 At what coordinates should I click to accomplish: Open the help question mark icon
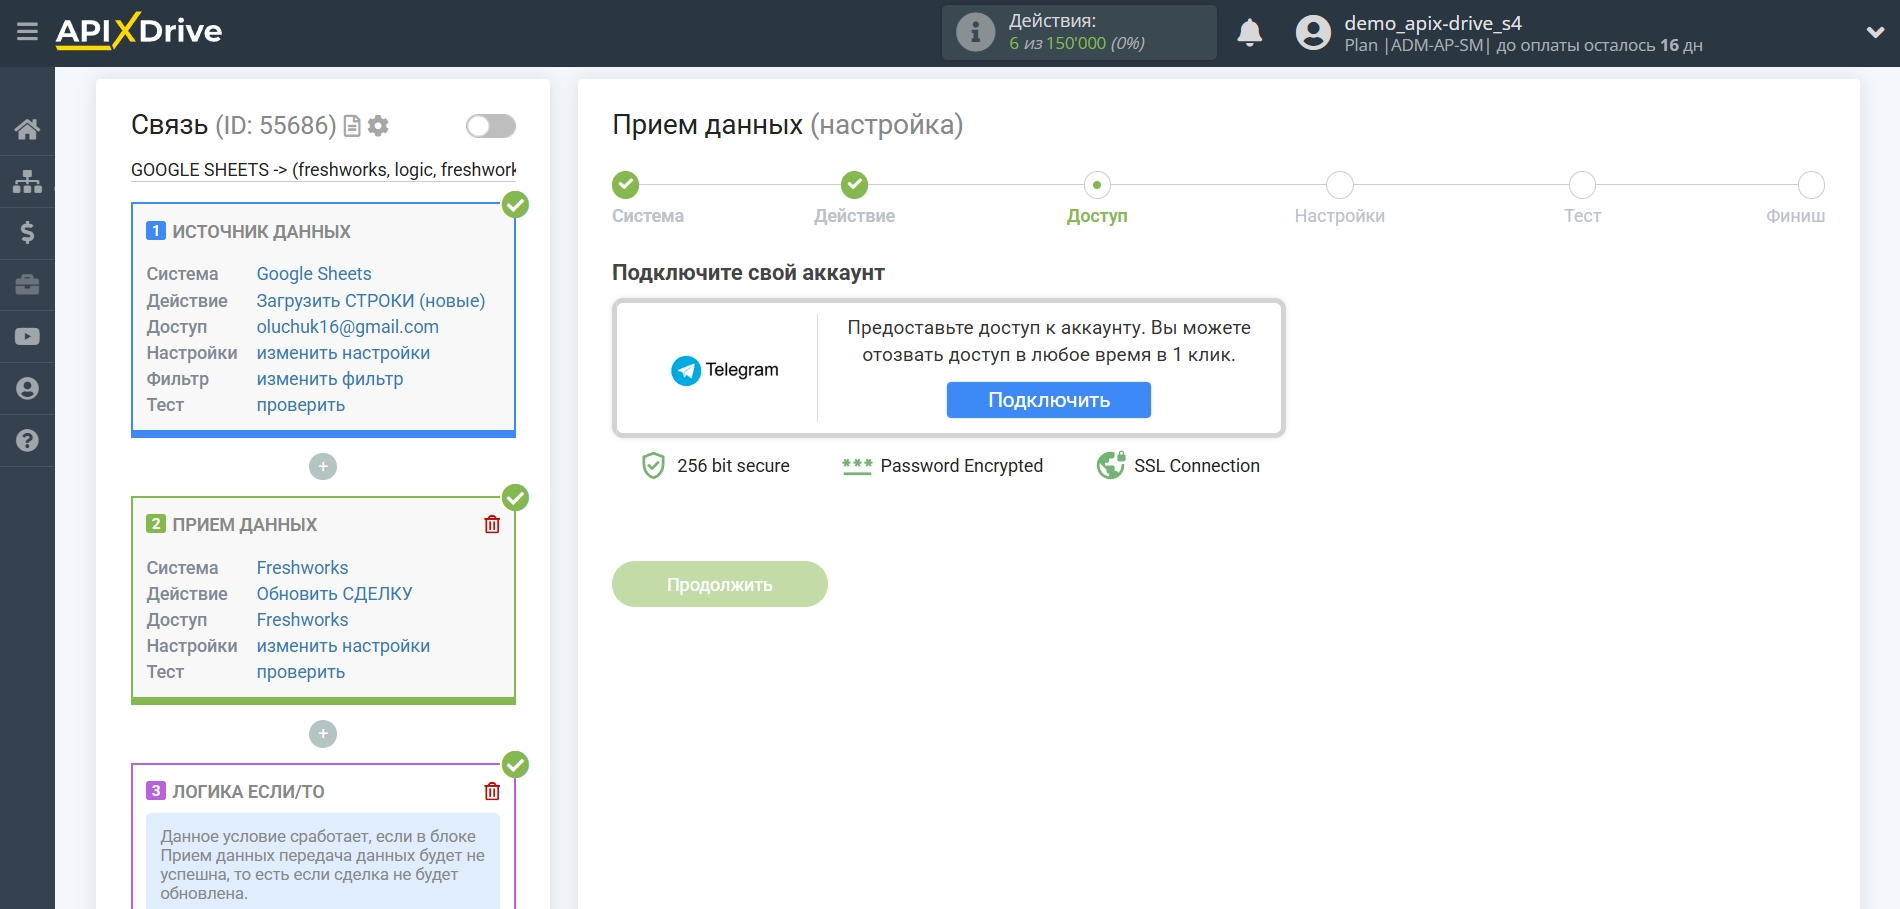coord(27,441)
